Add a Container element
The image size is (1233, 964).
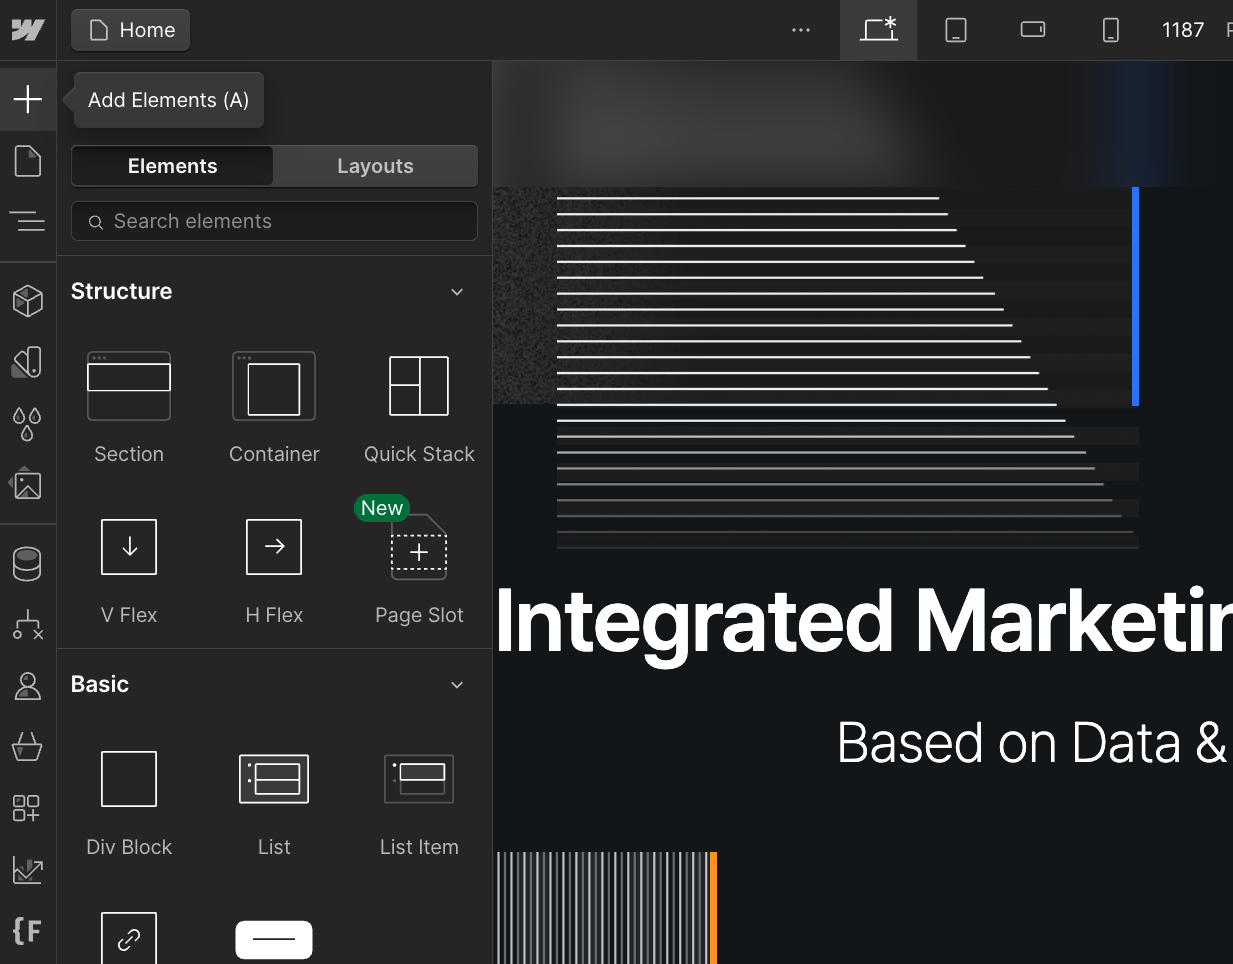pyautogui.click(x=274, y=406)
